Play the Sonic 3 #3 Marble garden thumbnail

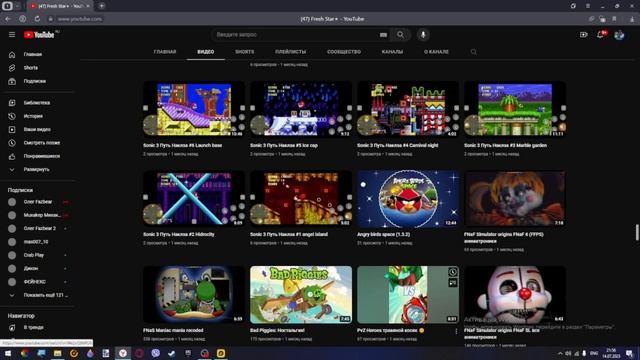coord(515,109)
